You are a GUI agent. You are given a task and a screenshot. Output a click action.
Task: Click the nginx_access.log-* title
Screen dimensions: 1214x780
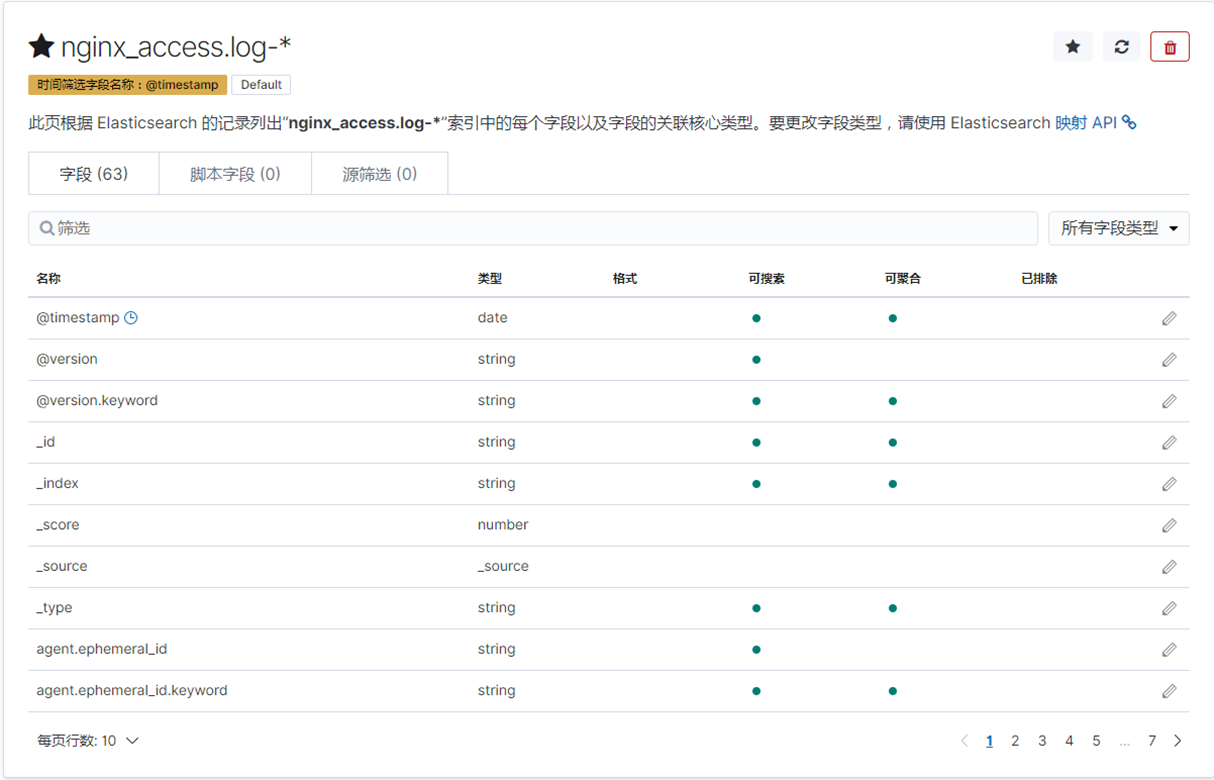(176, 46)
